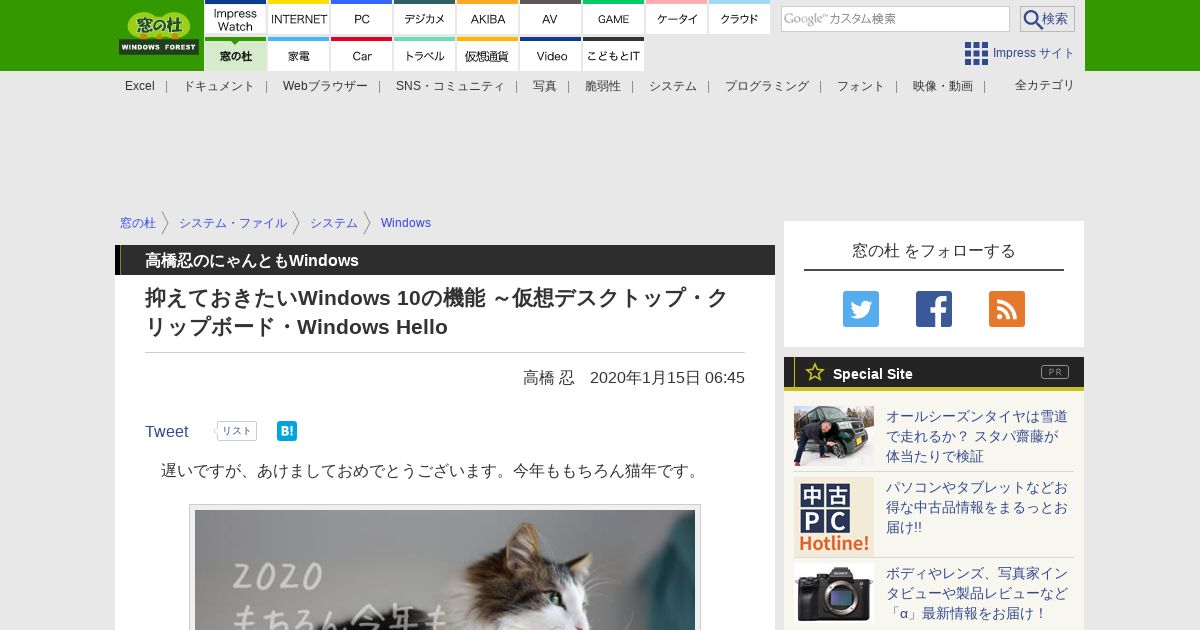Click the リスト button
Viewport: 1200px width, 630px height.
point(237,431)
